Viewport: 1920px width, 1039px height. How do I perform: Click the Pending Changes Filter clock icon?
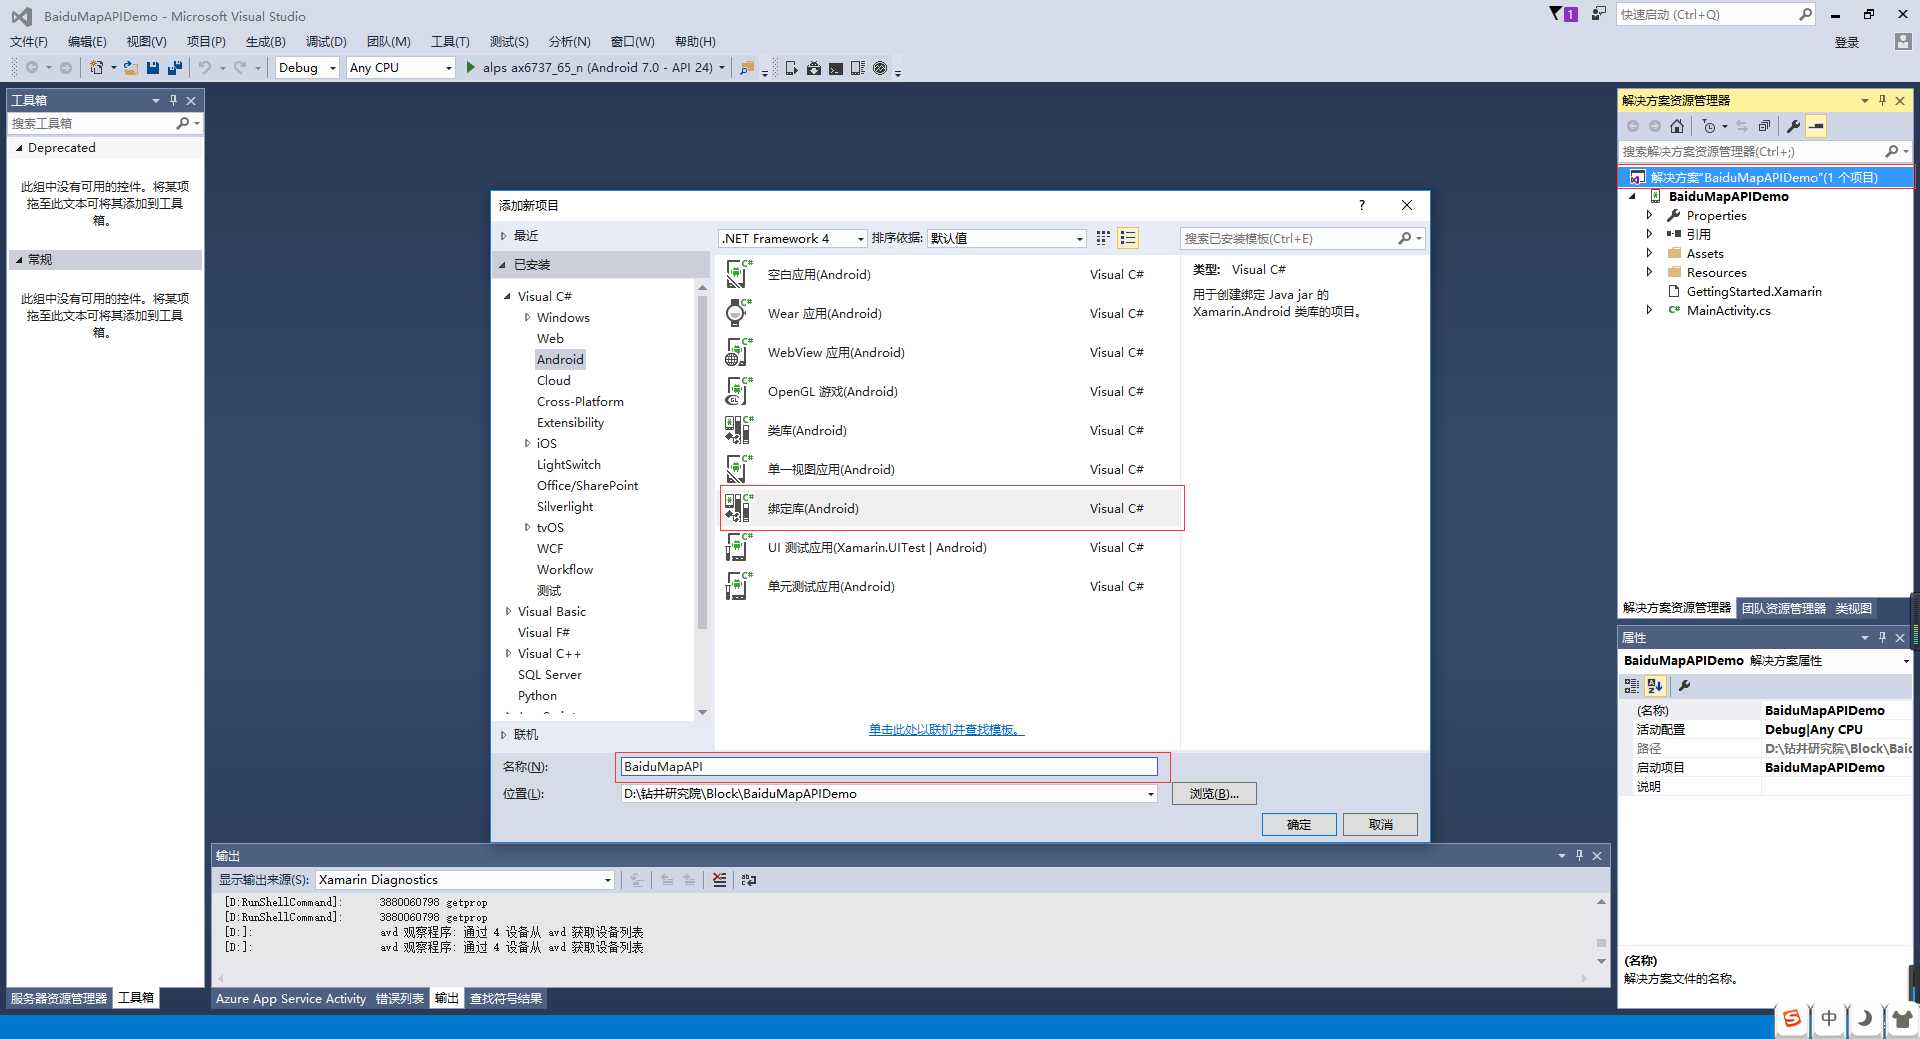[x=1709, y=126]
